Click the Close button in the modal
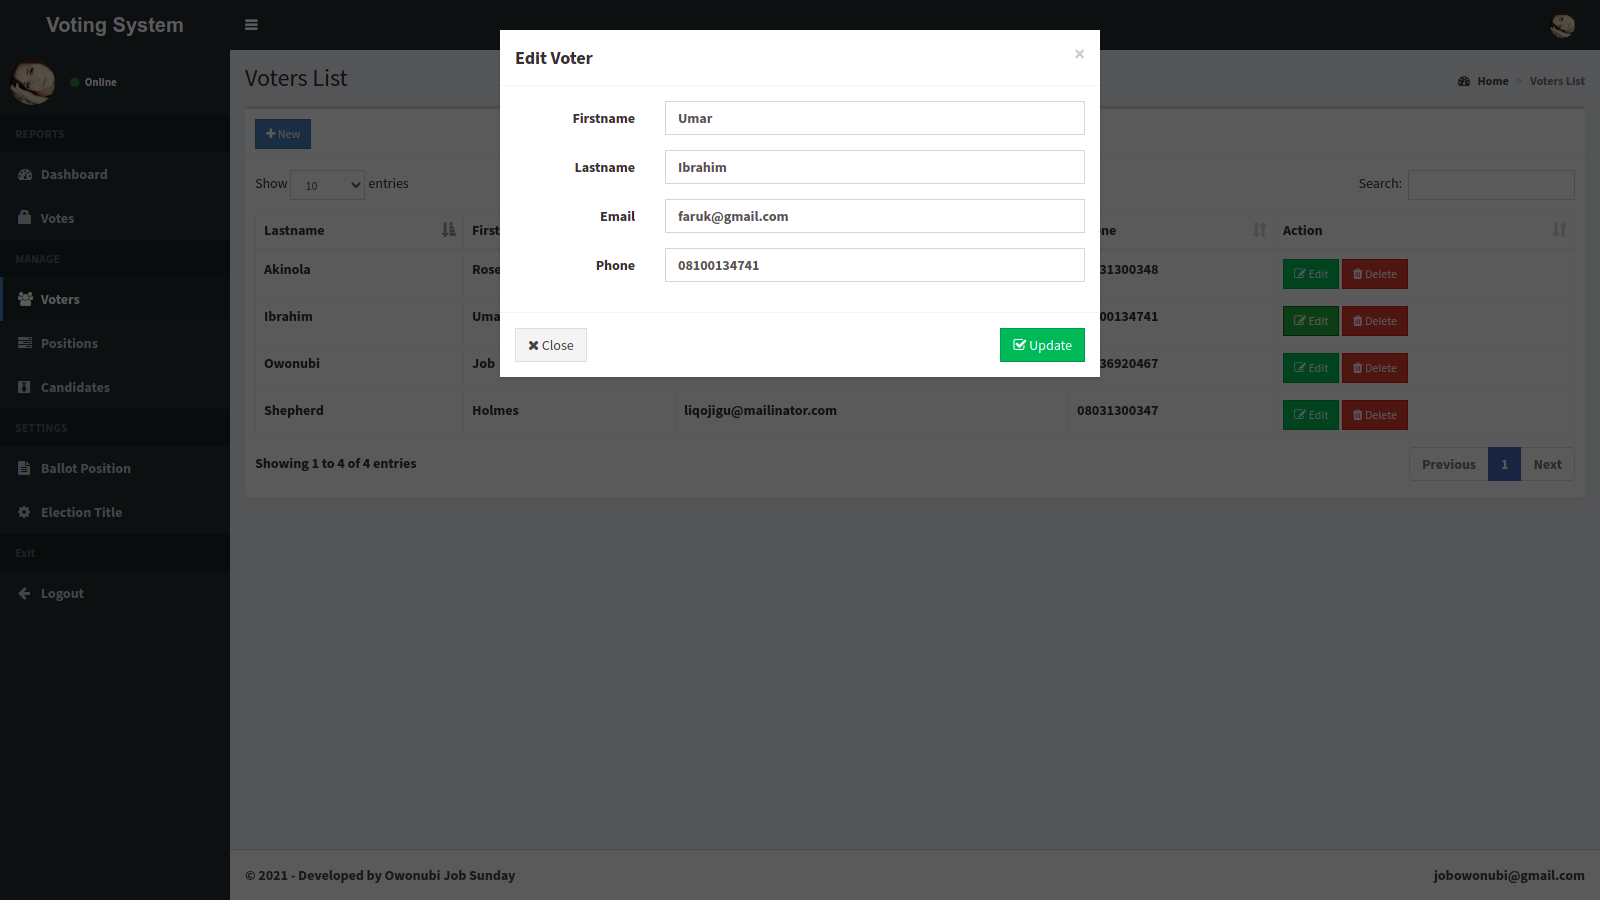The width and height of the screenshot is (1600, 900). (x=551, y=345)
